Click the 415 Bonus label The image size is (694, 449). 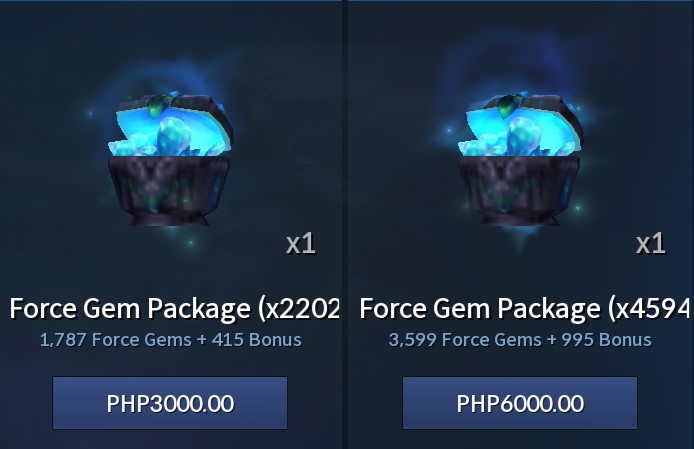[257, 340]
